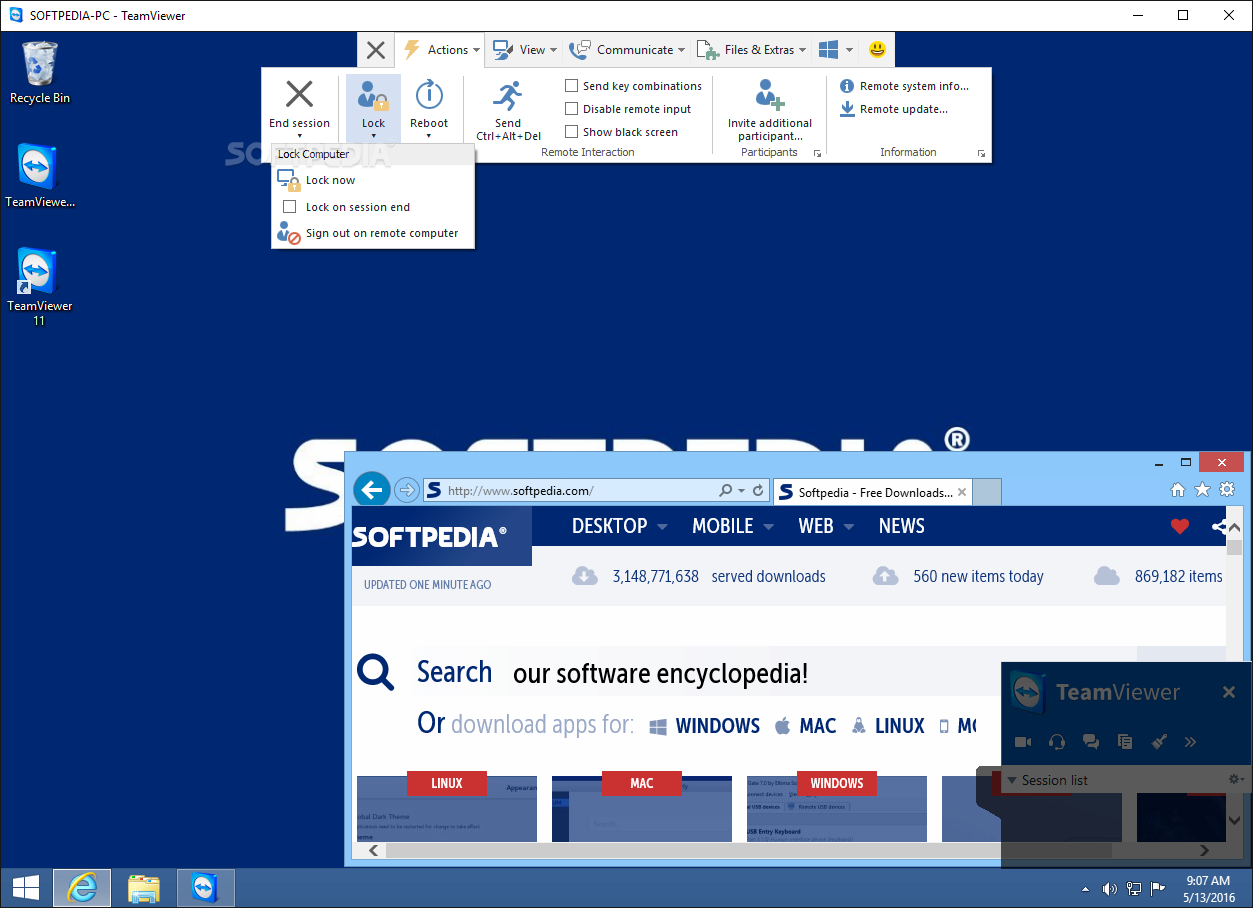This screenshot has height=908, width=1253.
Task: Start video in TeamViewer panel
Action: (1023, 742)
